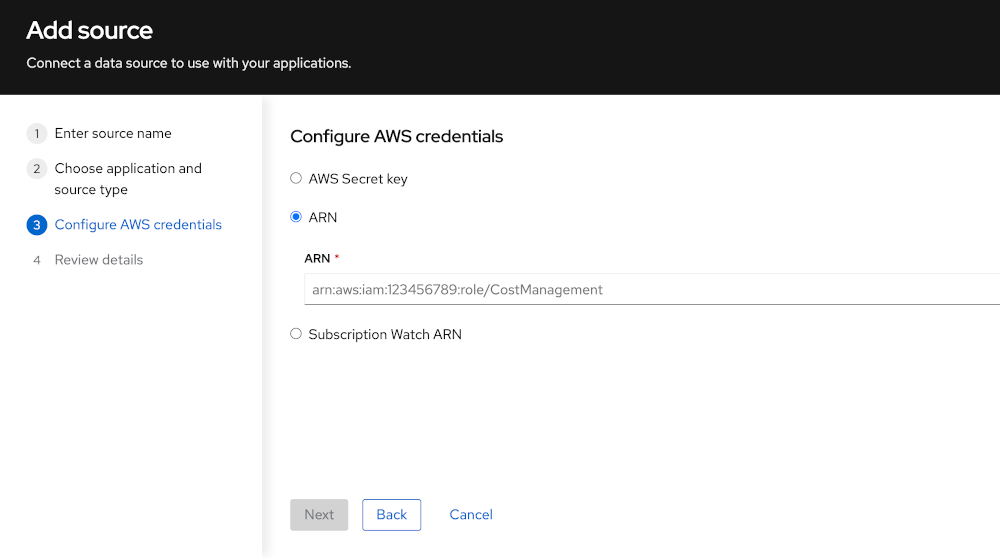1000x558 pixels.
Task: Click the step 2 number badge
Action: (37, 169)
